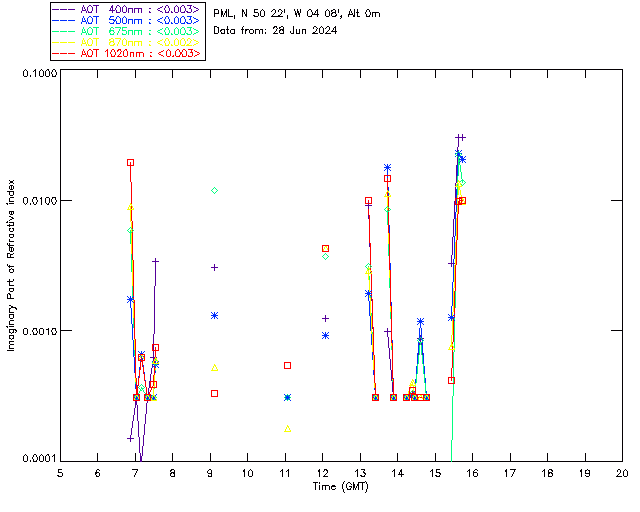Click the highest red square marker near hour 7
Screen dimensions: 640x512
pos(130,163)
